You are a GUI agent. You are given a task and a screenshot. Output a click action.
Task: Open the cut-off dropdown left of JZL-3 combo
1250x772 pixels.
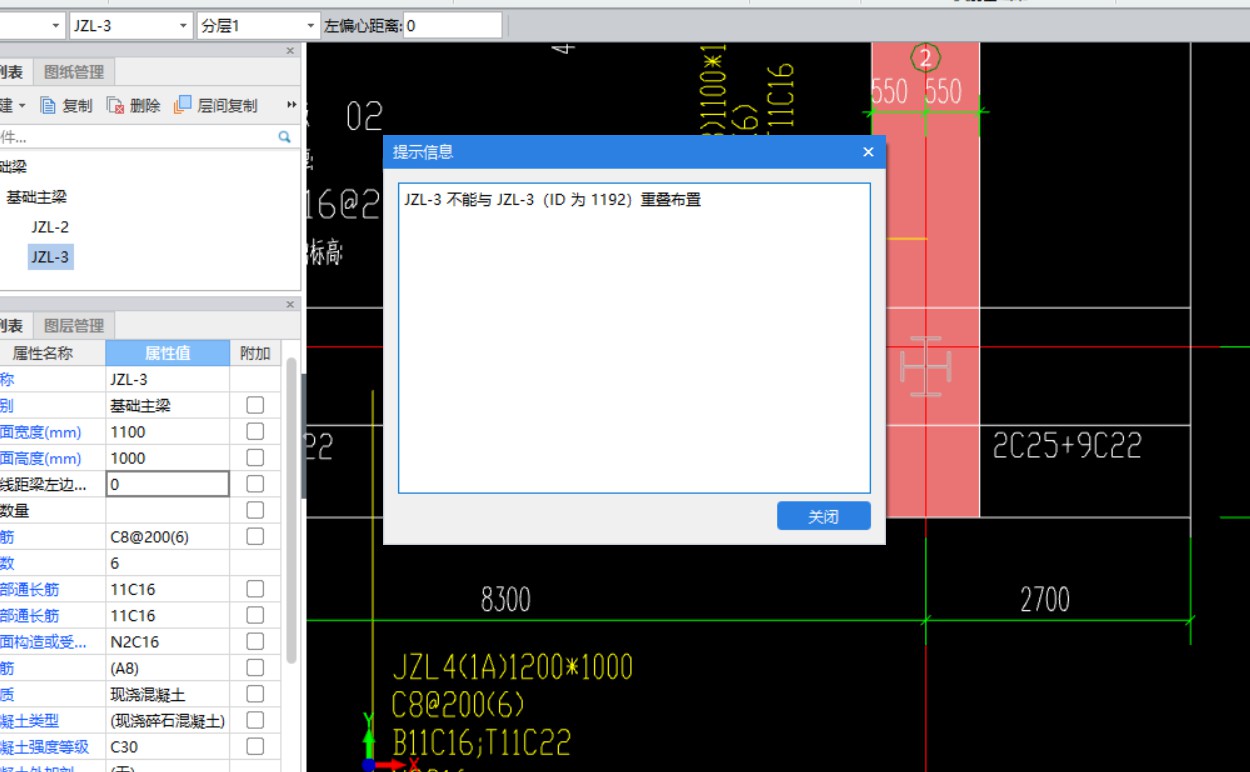point(55,26)
